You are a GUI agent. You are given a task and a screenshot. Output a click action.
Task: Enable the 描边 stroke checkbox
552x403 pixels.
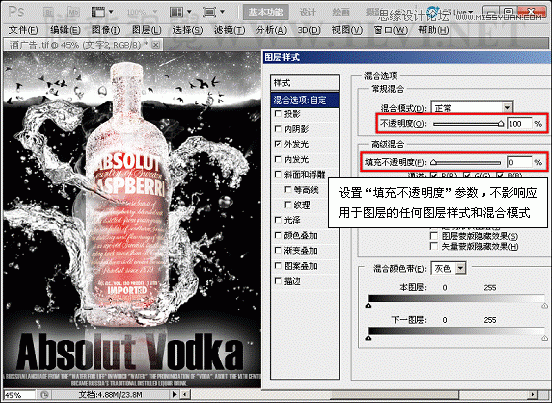pos(278,281)
